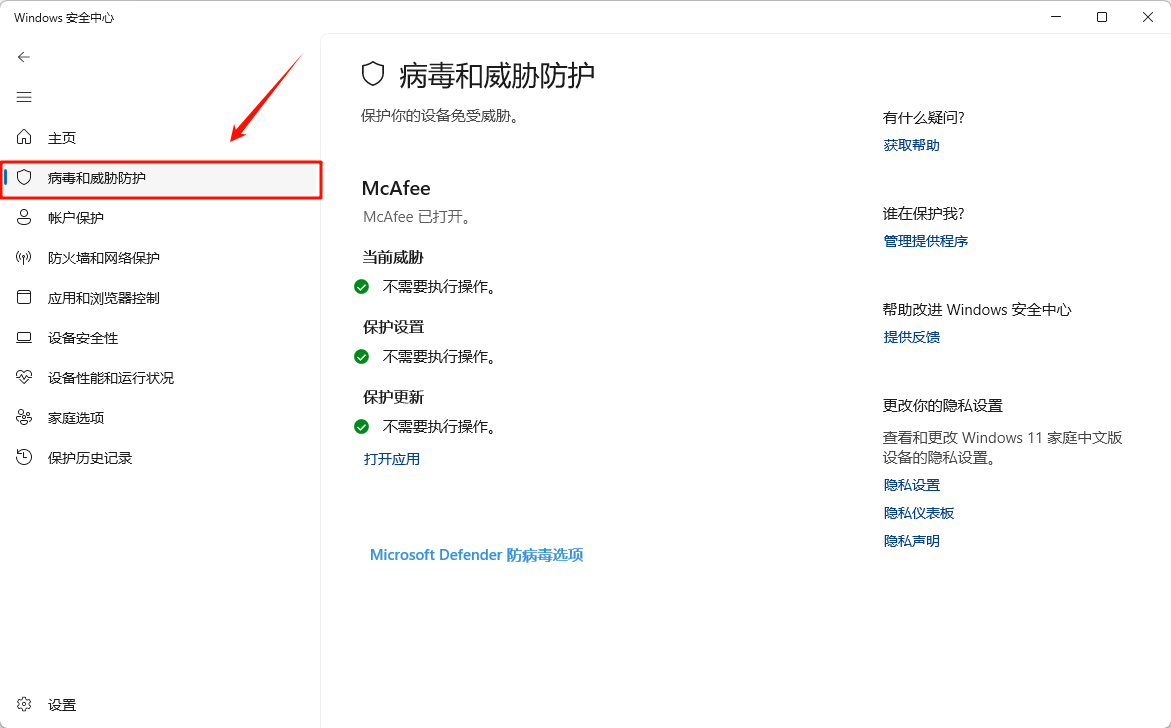1171x728 pixels.
Task: Navigate to 设备性能和运行状况
Action: [x=161, y=378]
